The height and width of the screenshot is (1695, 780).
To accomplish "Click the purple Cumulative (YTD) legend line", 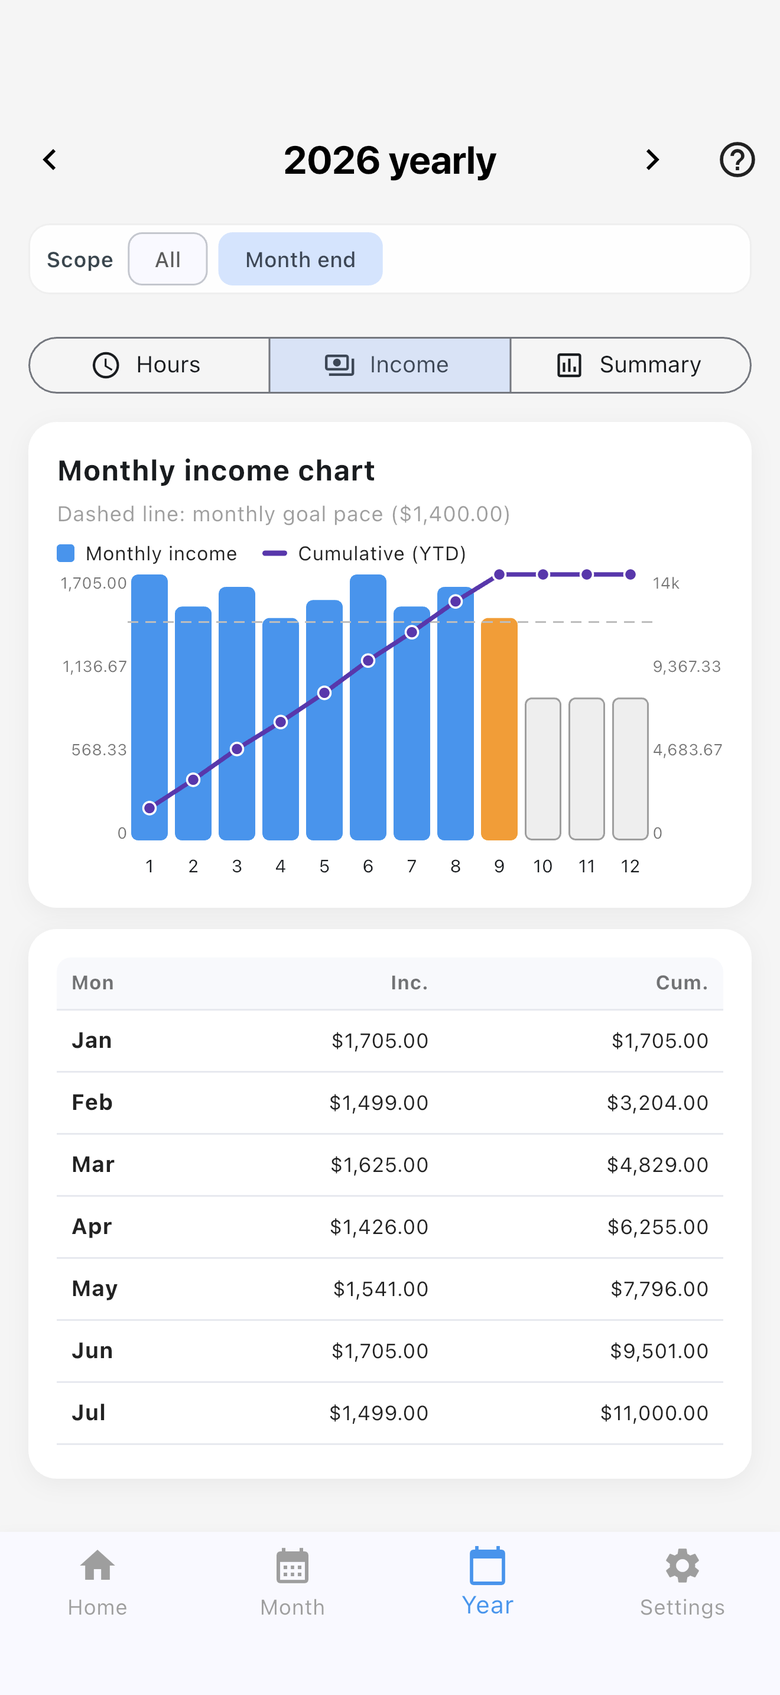I will [275, 553].
